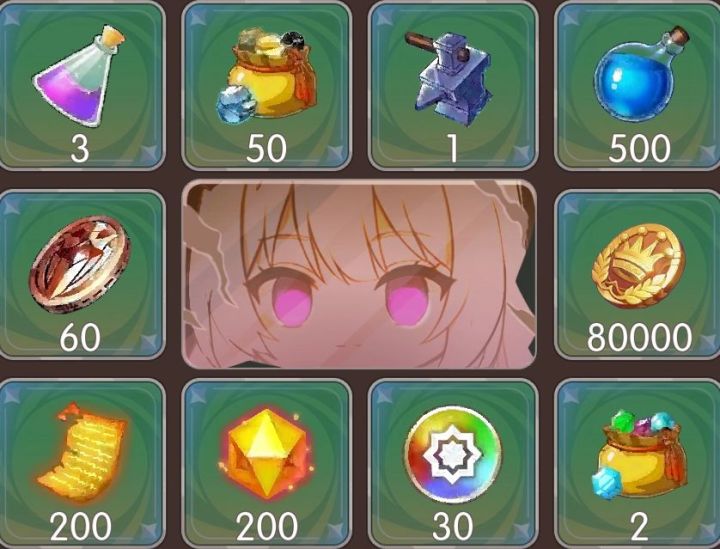The height and width of the screenshot is (549, 720).
Task: Click the orange glowing crystal gem
Action: [x=266, y=454]
